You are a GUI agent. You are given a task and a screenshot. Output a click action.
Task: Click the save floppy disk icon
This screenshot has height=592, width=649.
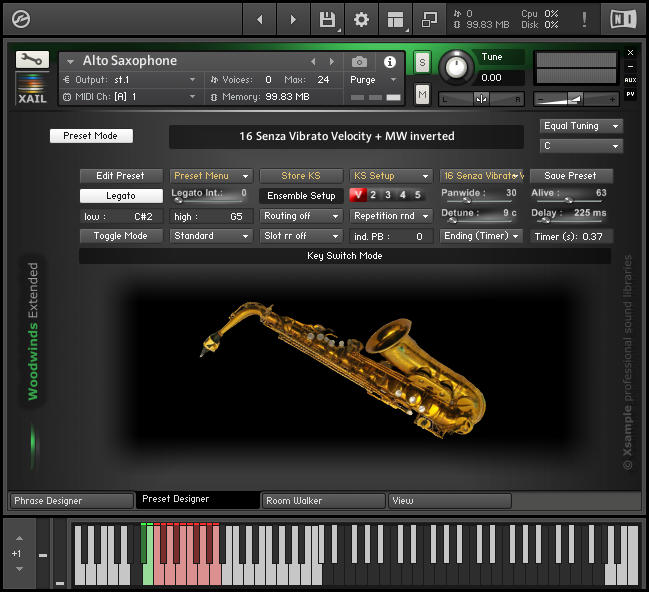pos(327,19)
